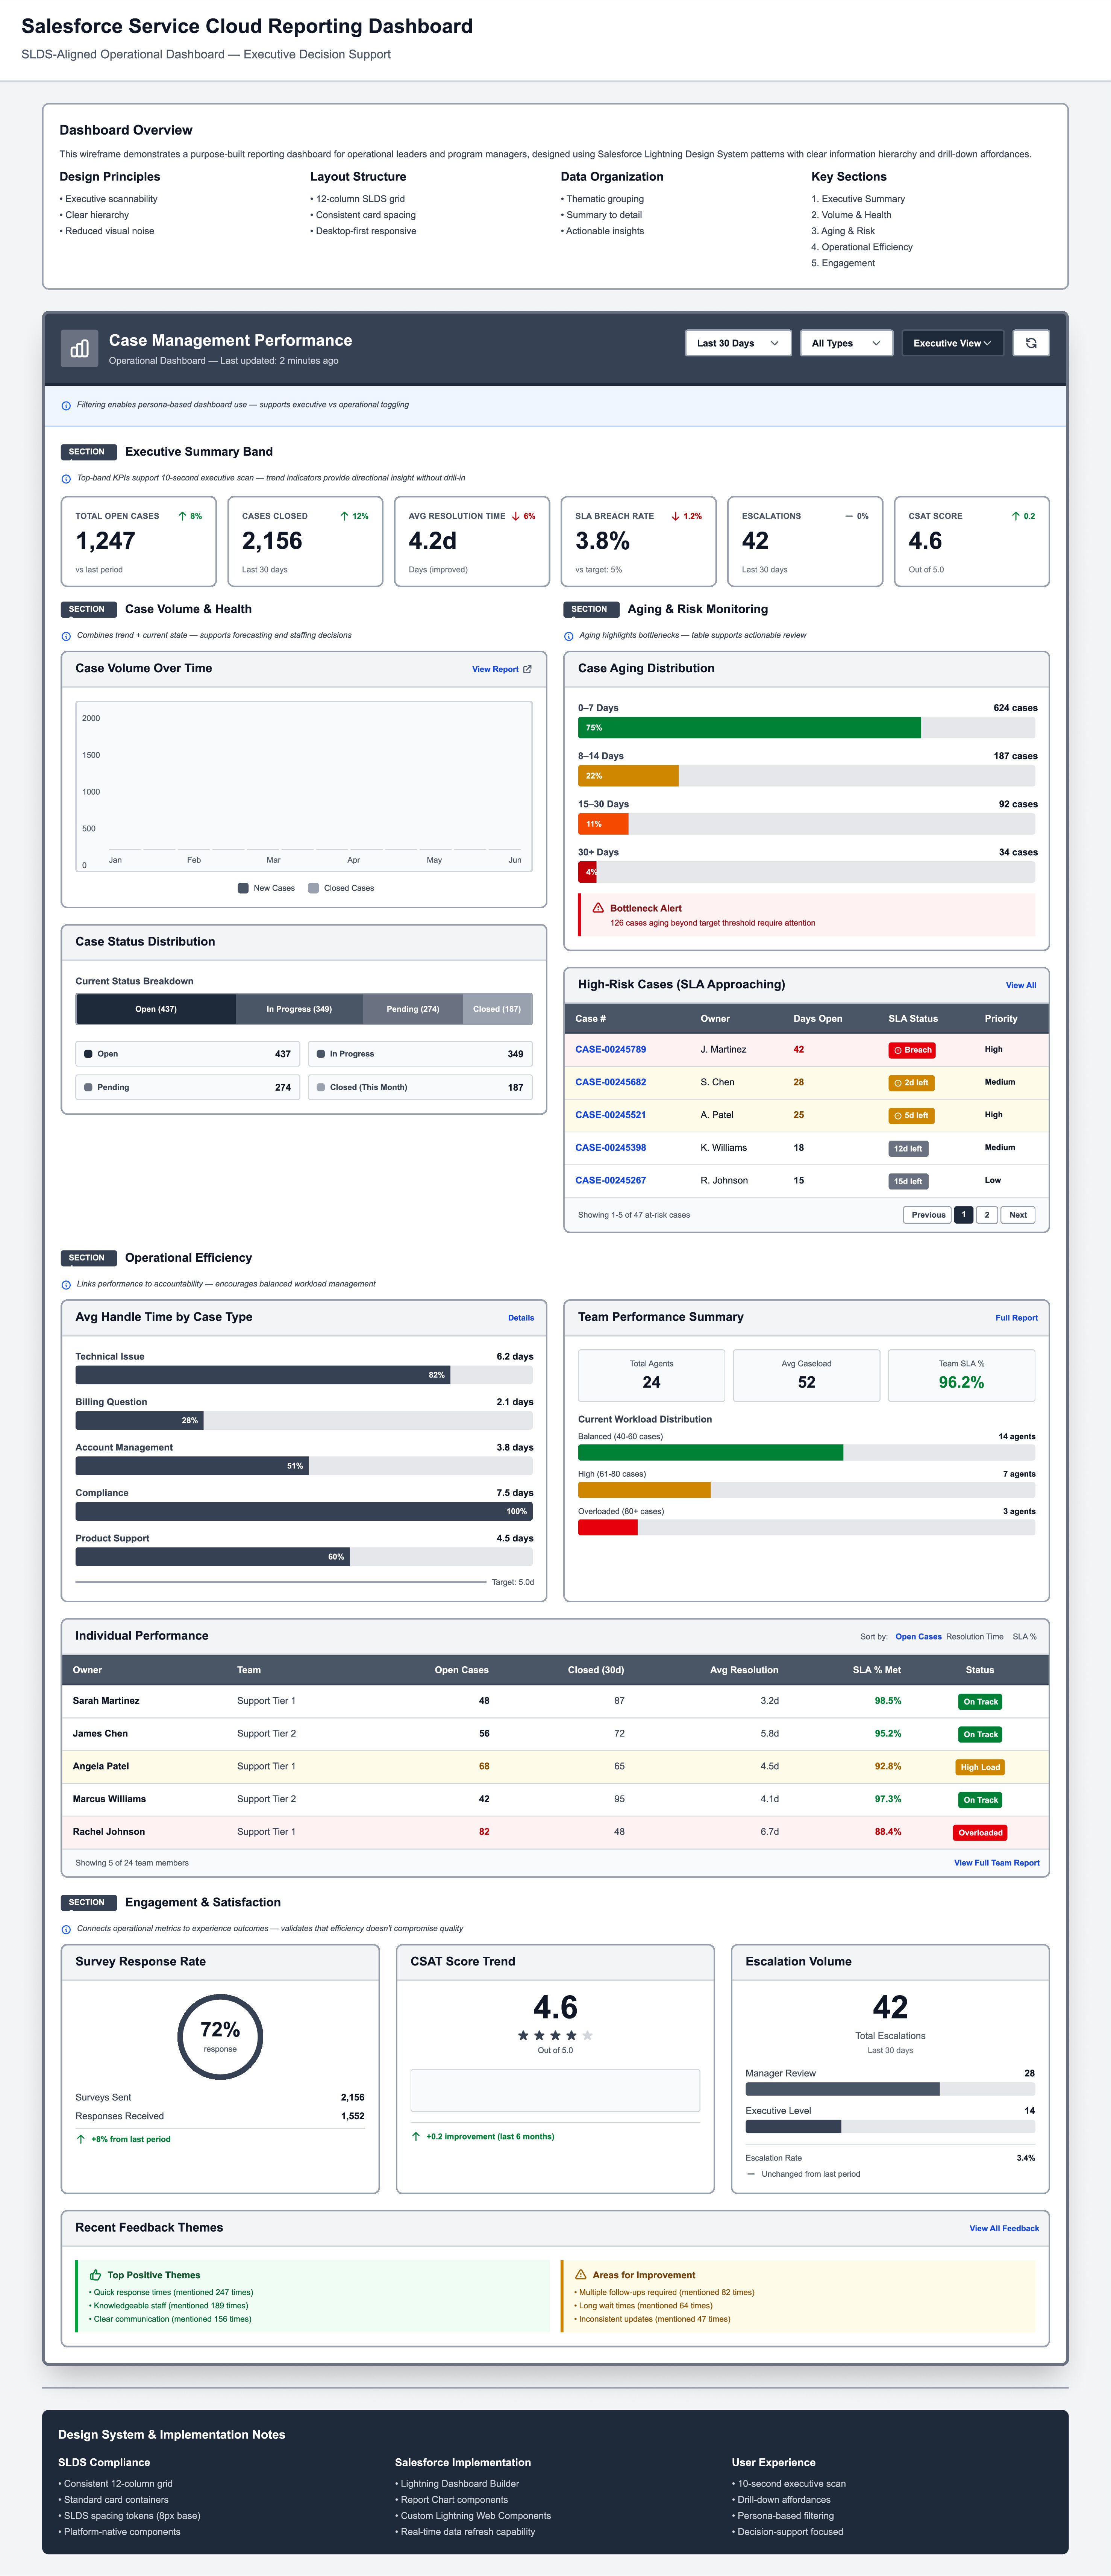Open the Executive View dropdown
Screen dimensions: 1111x2576
click(x=953, y=343)
